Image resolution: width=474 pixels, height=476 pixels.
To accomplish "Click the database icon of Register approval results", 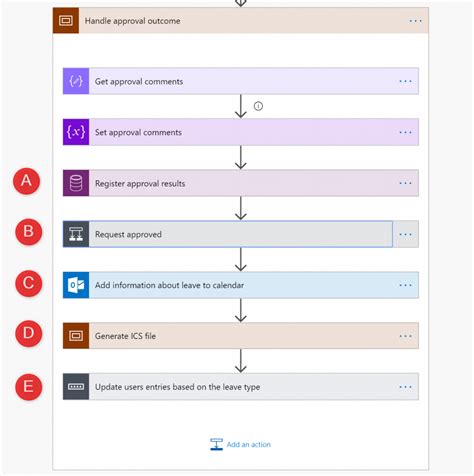I will tap(76, 183).
